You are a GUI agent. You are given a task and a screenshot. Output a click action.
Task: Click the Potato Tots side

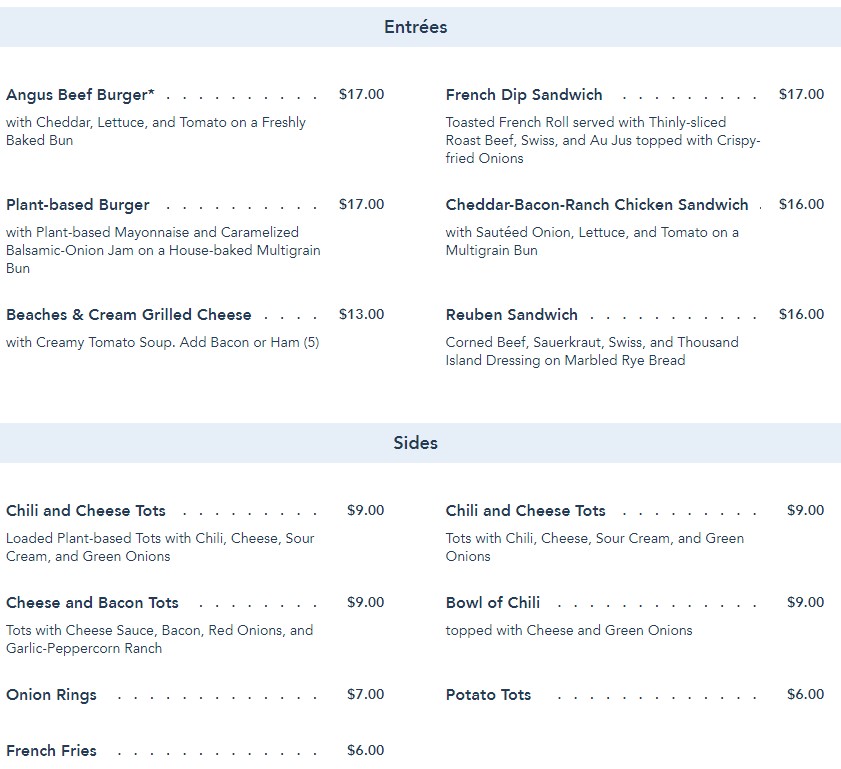click(x=488, y=695)
